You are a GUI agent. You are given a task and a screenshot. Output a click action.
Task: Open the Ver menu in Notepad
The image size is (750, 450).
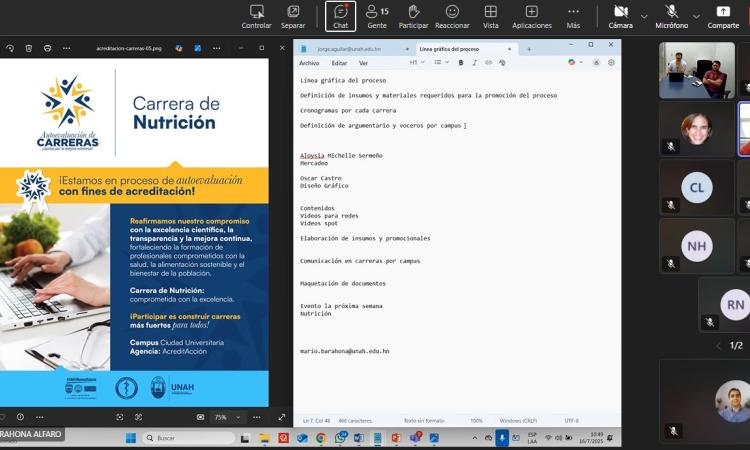[x=363, y=63]
